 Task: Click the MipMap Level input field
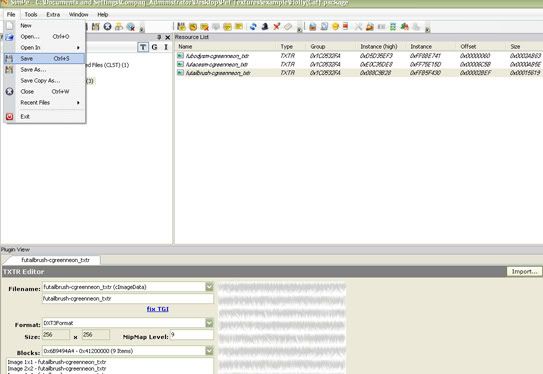(192, 335)
